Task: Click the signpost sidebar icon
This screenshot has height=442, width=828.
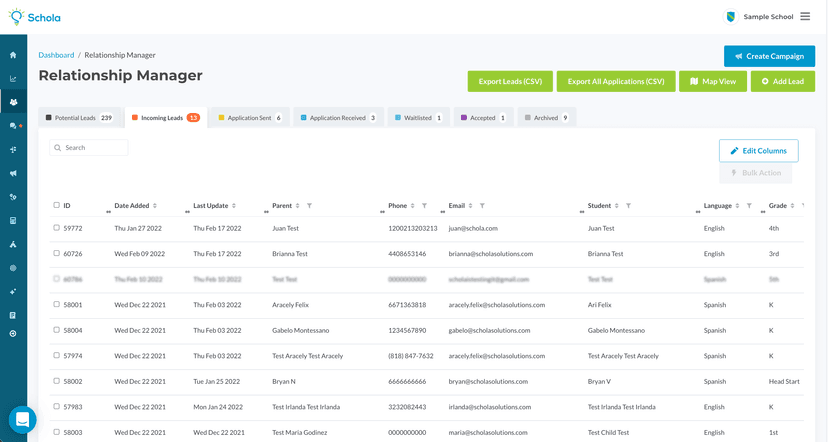Action: tap(13, 149)
